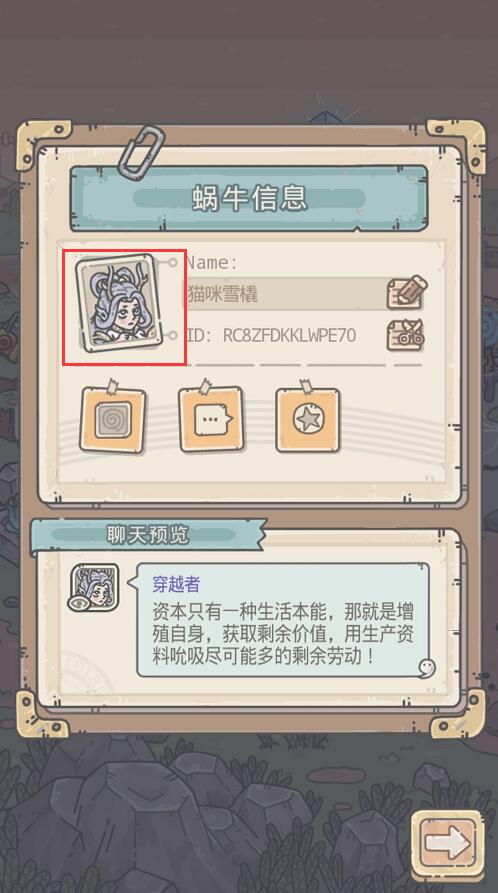
Task: Click the 穿越者 title in chat bubble
Action: point(176,584)
